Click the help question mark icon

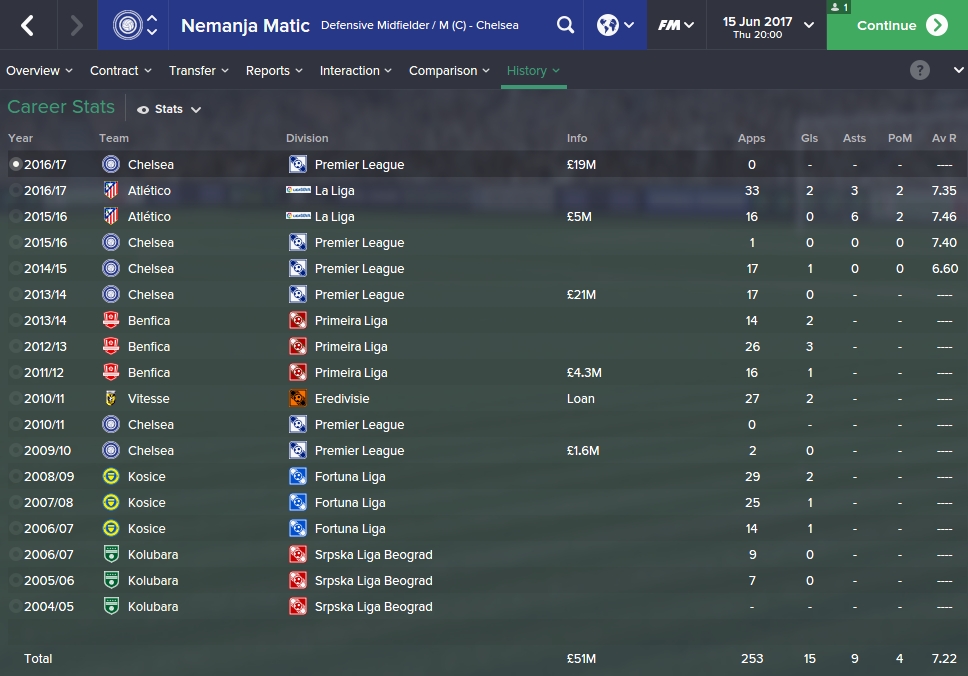pyautogui.click(x=920, y=70)
